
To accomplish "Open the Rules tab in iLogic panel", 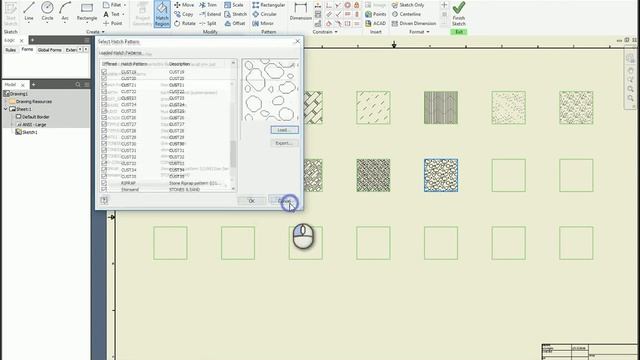I will tap(11, 50).
